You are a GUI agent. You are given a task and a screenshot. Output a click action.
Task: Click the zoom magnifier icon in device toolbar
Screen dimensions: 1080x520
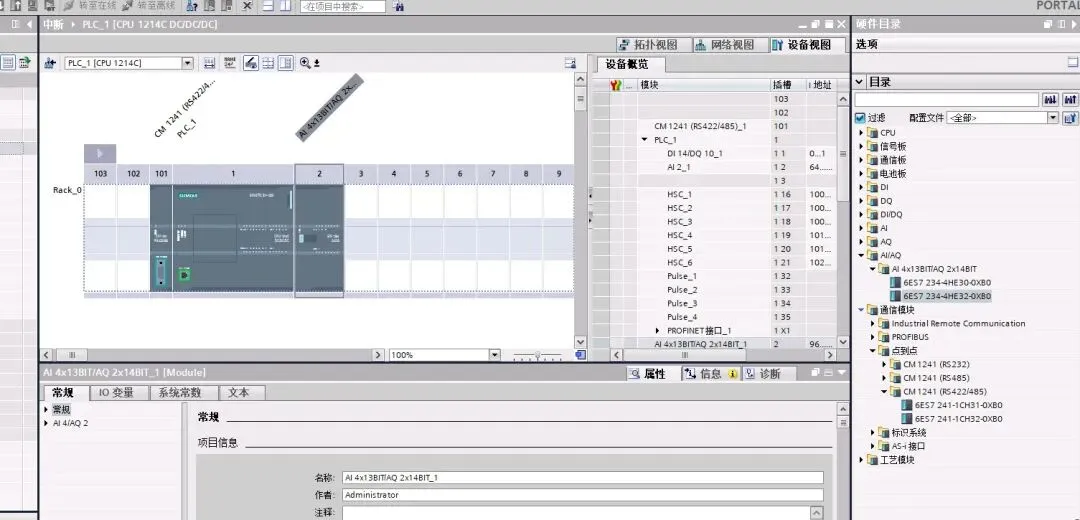point(305,63)
